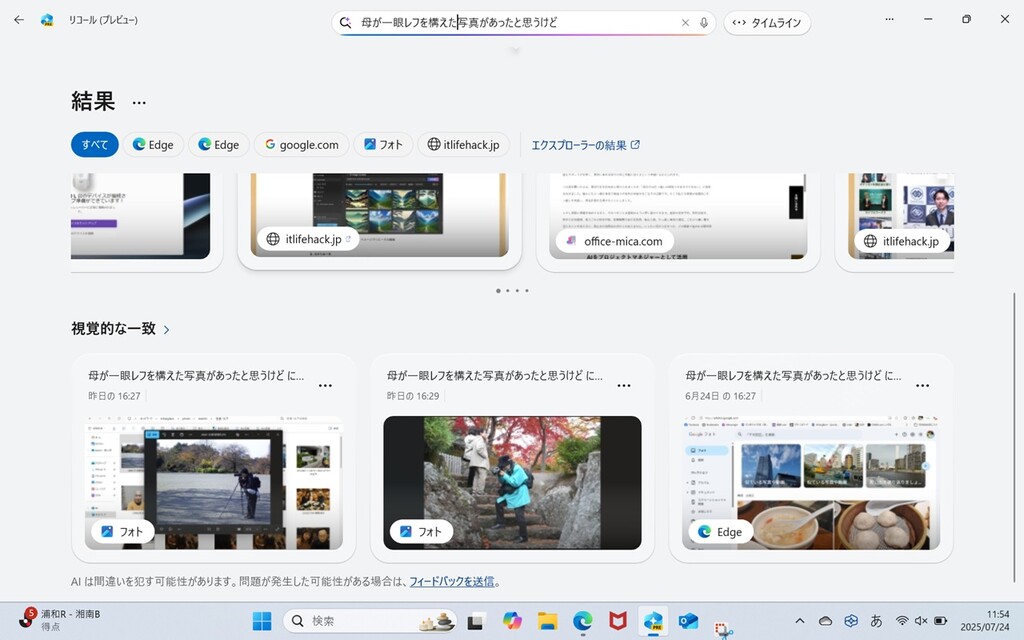Open the clock showing 11:54
1024x640 pixels.
tap(985, 620)
